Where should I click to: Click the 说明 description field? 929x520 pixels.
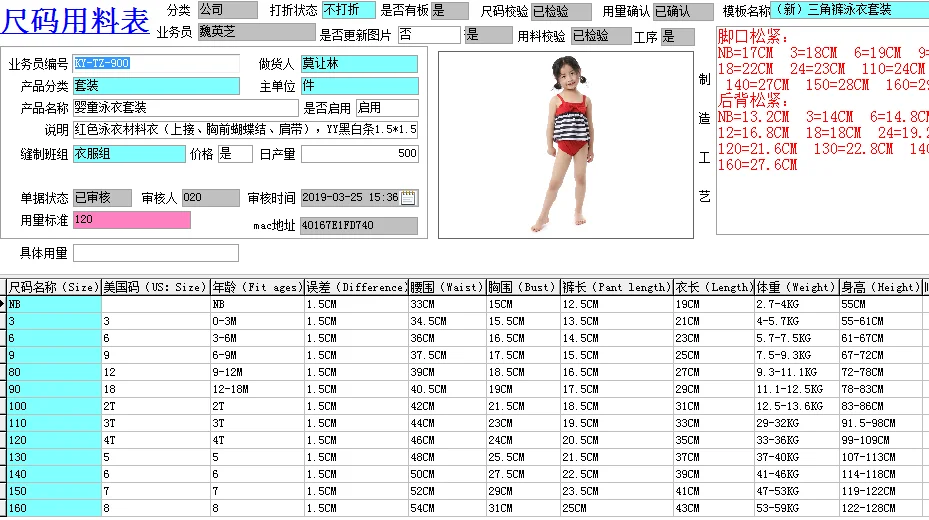click(245, 130)
